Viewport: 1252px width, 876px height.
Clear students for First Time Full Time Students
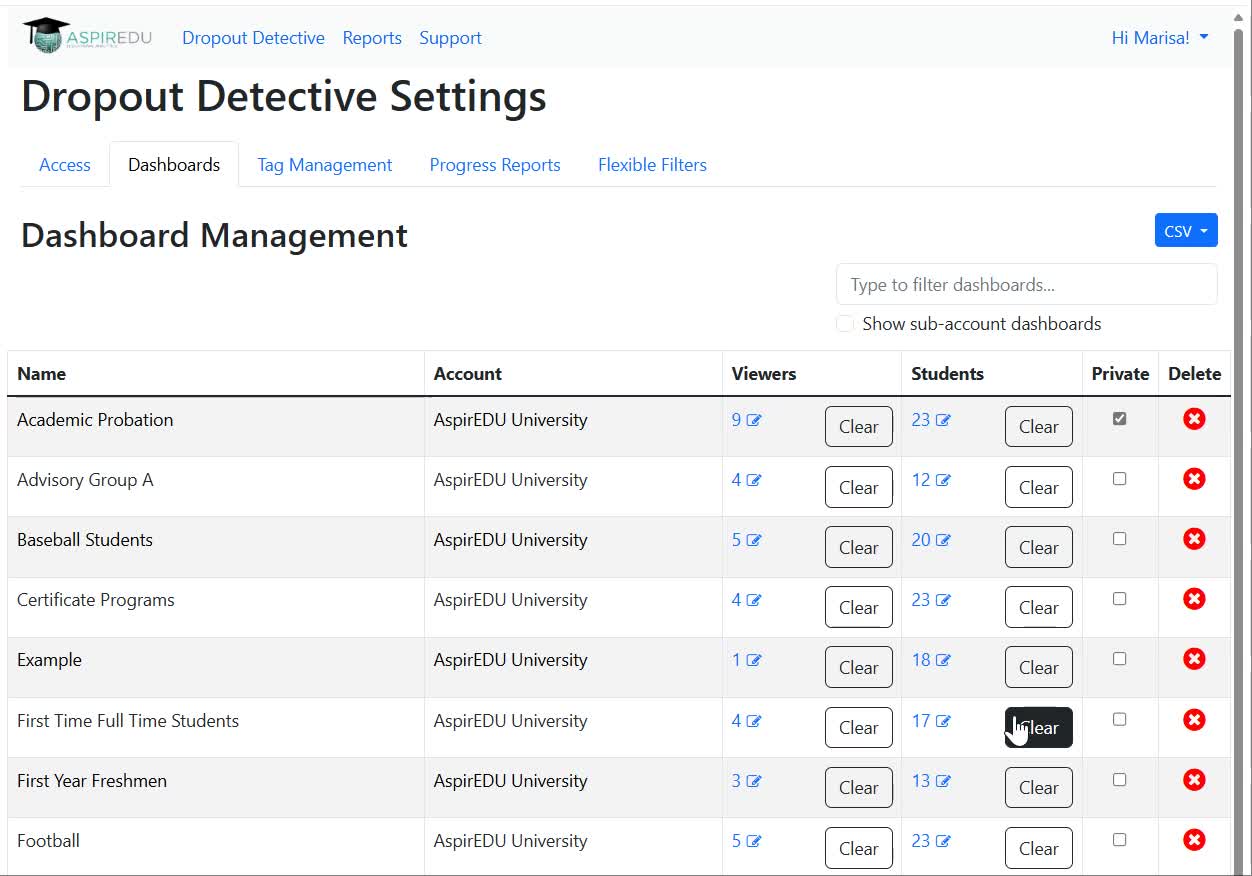(x=1039, y=728)
